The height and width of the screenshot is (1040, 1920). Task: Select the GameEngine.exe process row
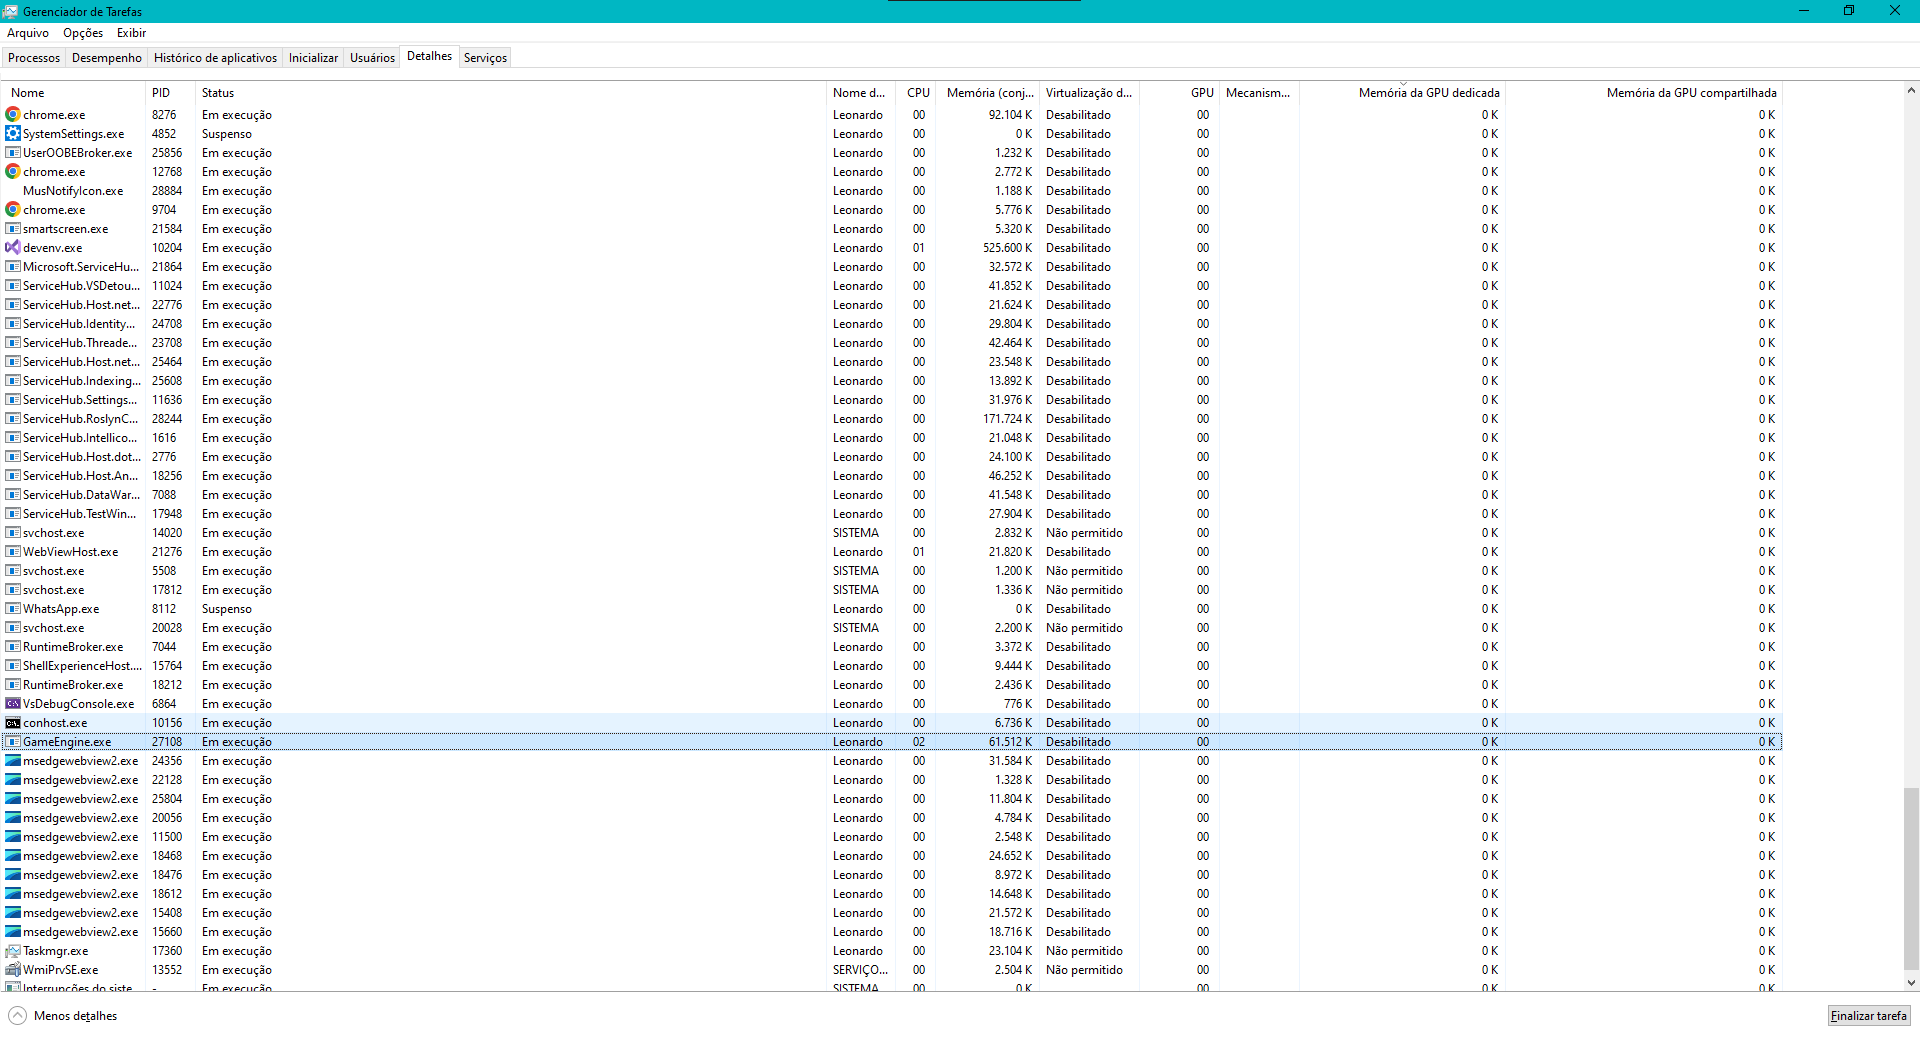click(400, 741)
